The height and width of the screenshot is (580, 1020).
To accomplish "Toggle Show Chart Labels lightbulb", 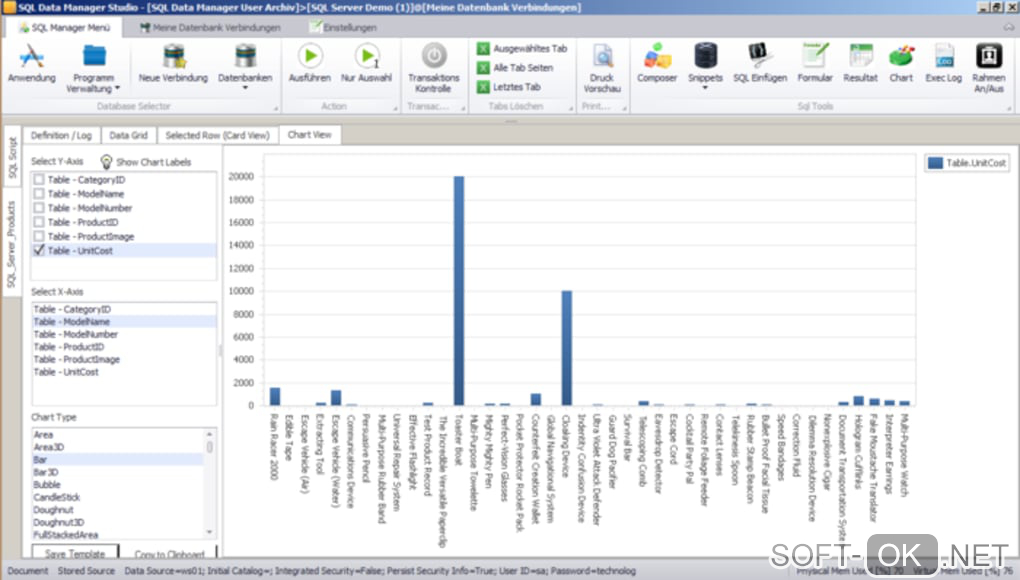I will pyautogui.click(x=106, y=162).
